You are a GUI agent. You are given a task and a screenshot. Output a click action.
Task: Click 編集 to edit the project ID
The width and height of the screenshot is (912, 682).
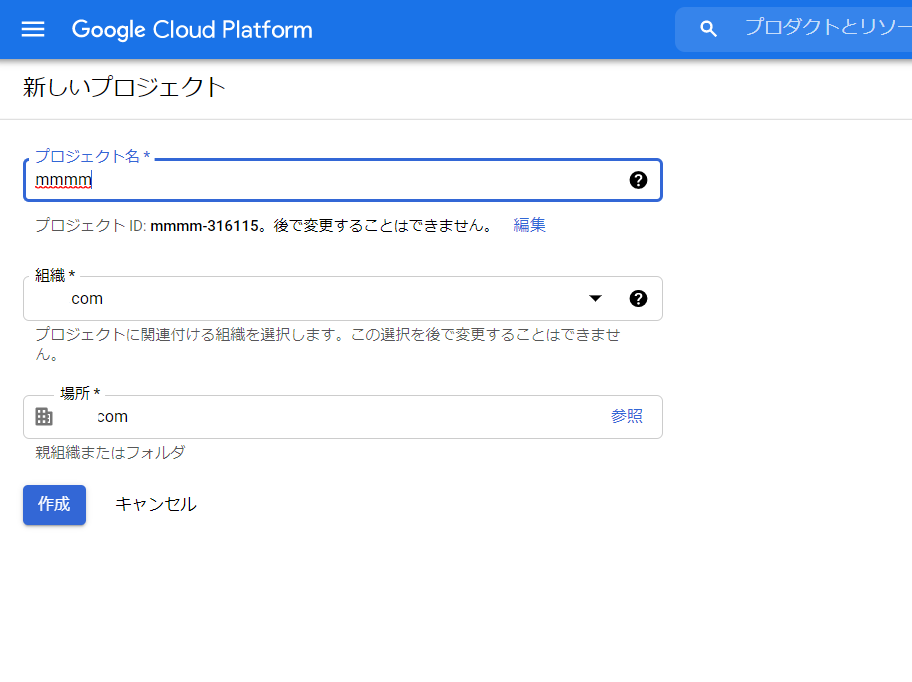click(529, 225)
